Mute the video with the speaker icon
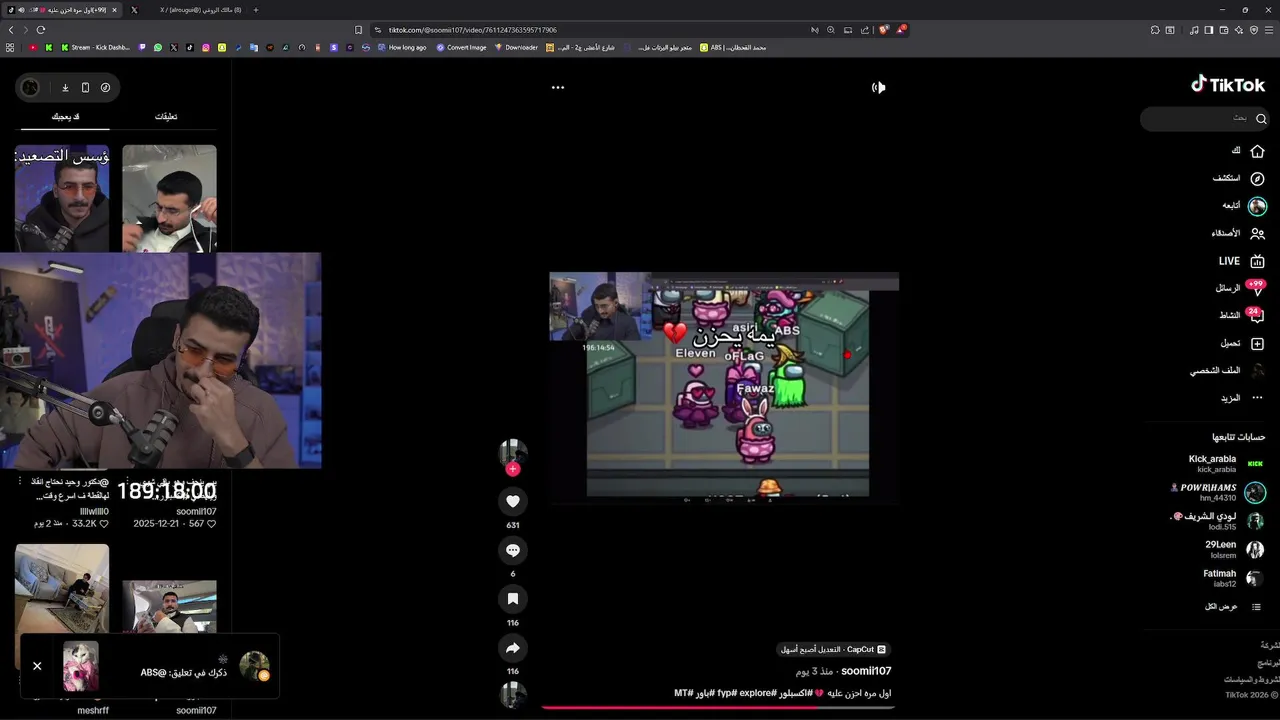1280x720 pixels. [878, 87]
